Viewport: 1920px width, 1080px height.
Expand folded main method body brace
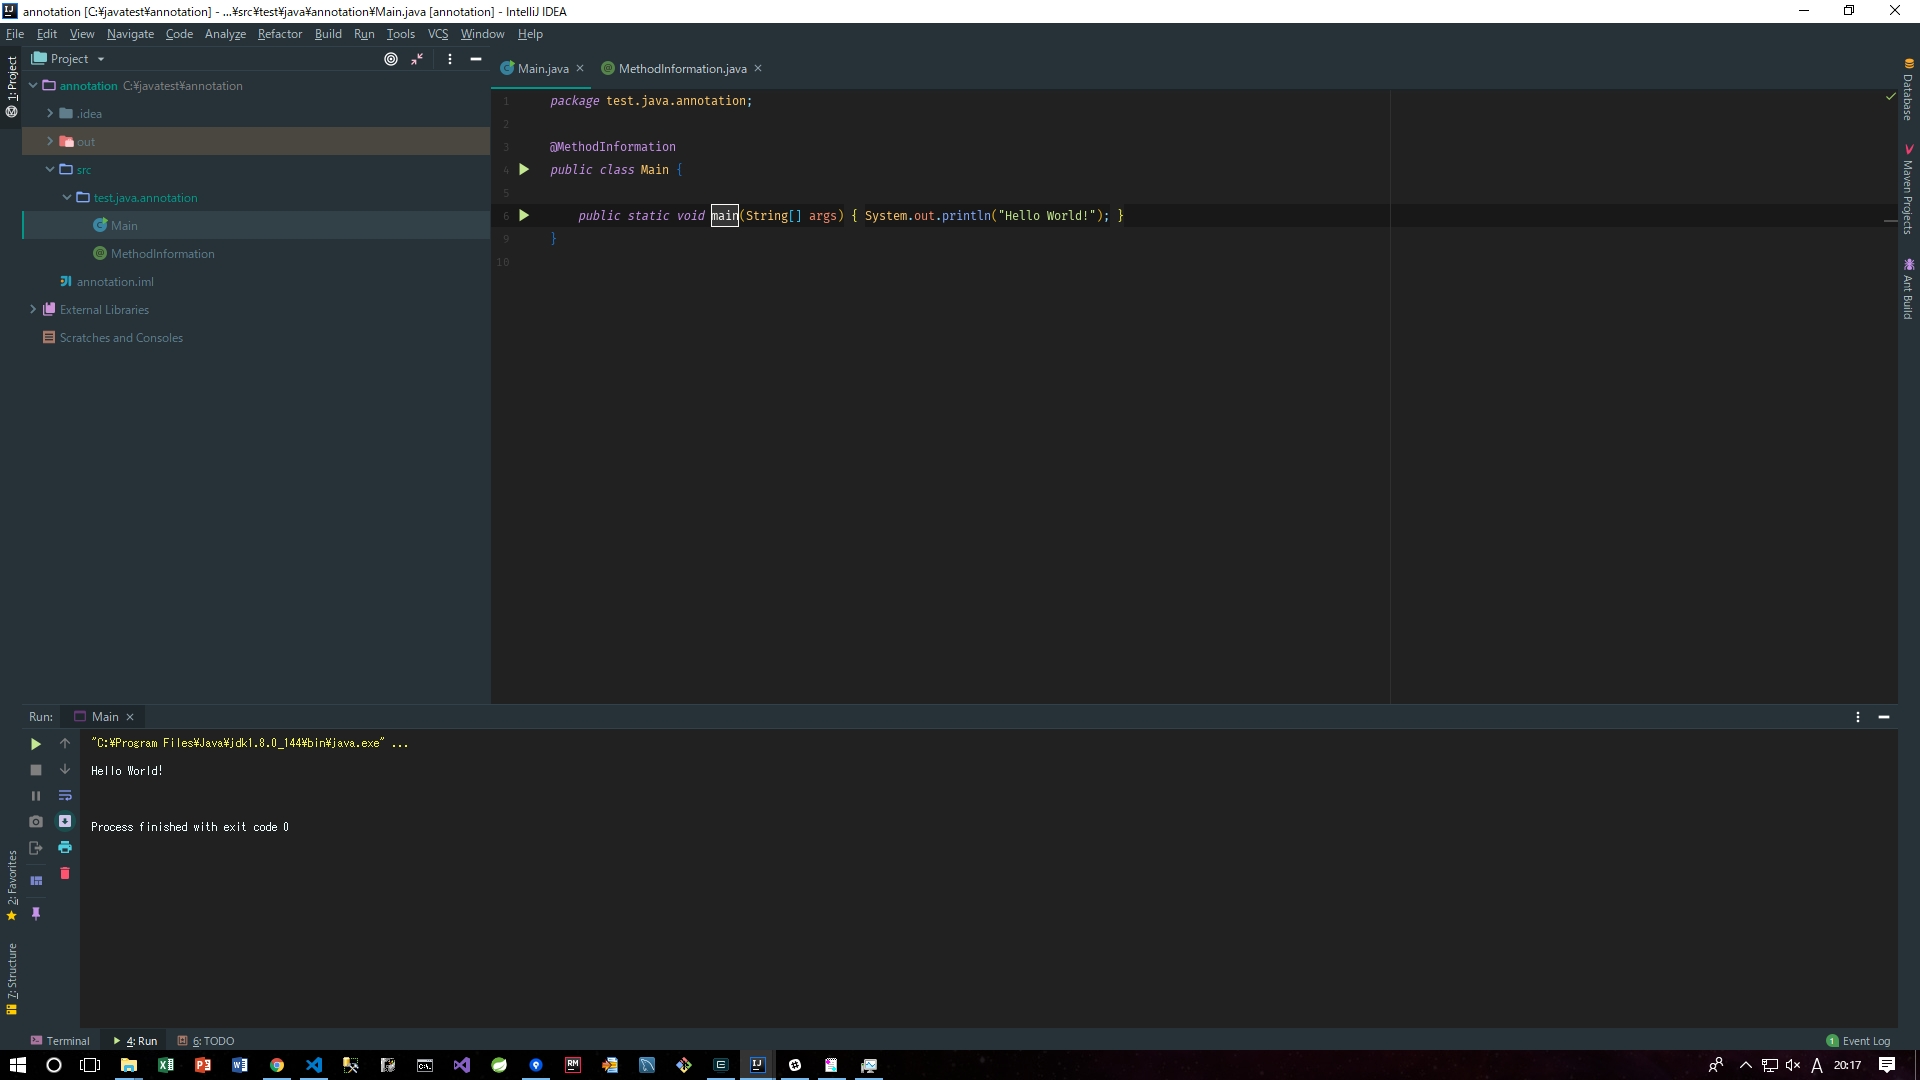[855, 216]
